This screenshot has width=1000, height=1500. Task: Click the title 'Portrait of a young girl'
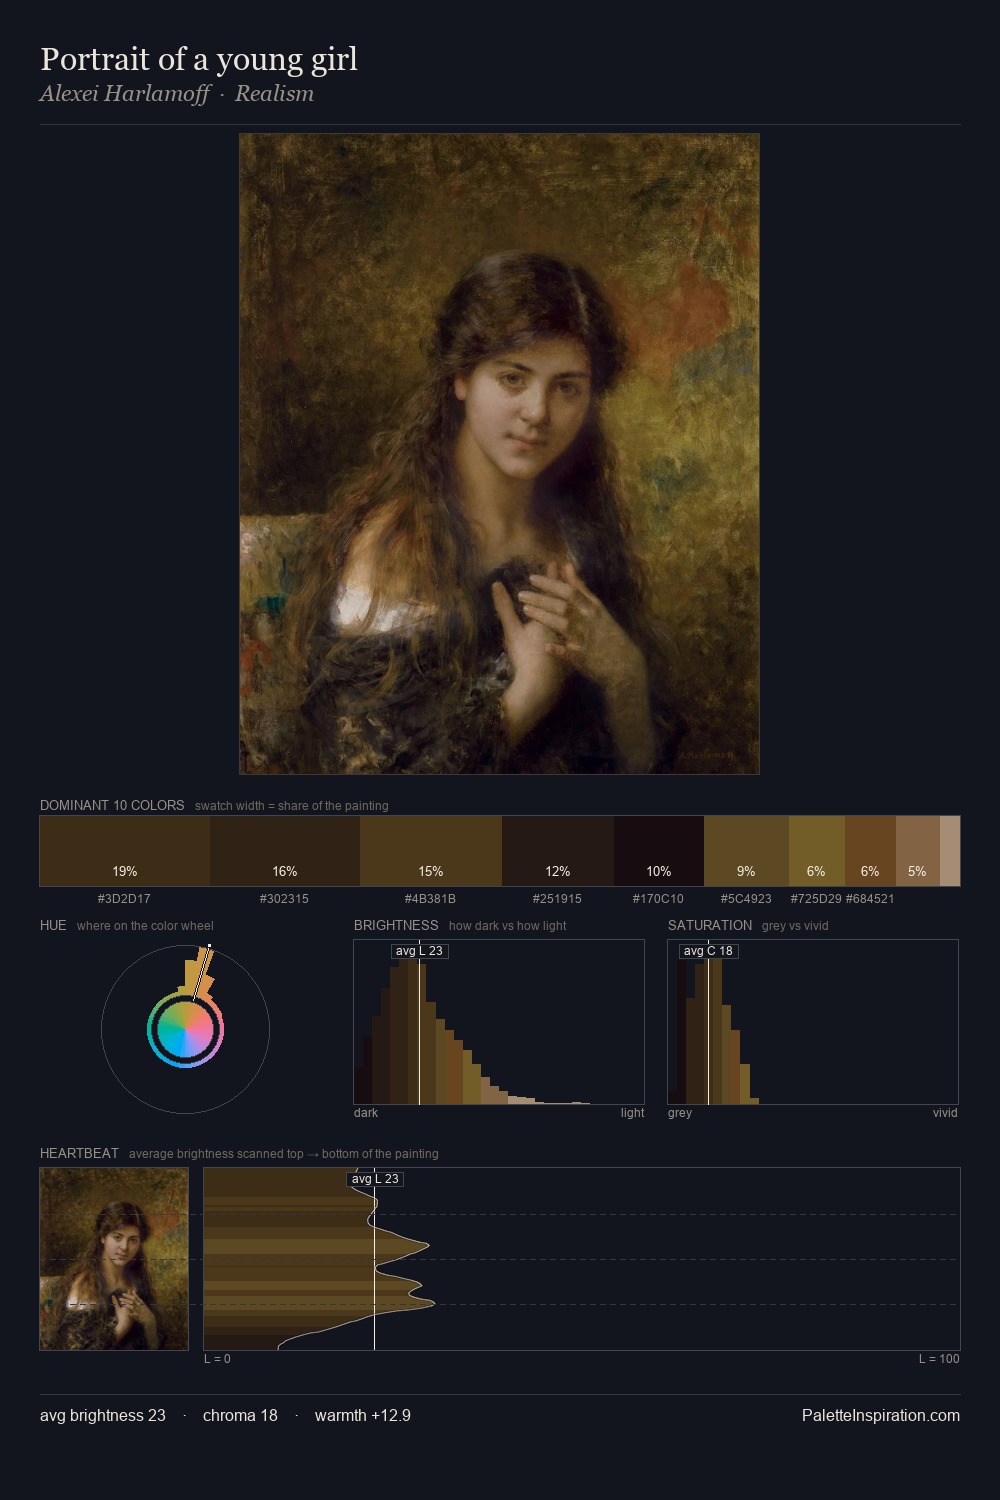point(199,59)
